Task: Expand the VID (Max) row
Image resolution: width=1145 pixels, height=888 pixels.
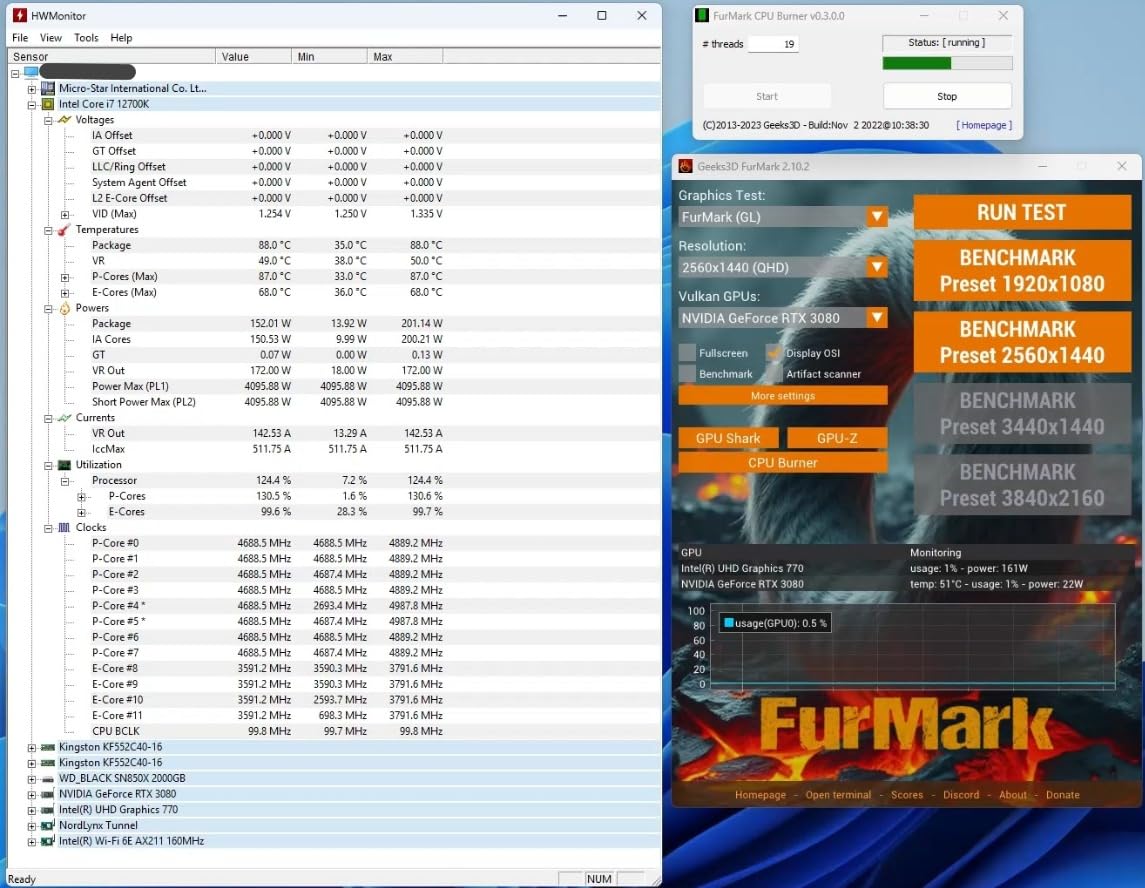Action: (65, 215)
